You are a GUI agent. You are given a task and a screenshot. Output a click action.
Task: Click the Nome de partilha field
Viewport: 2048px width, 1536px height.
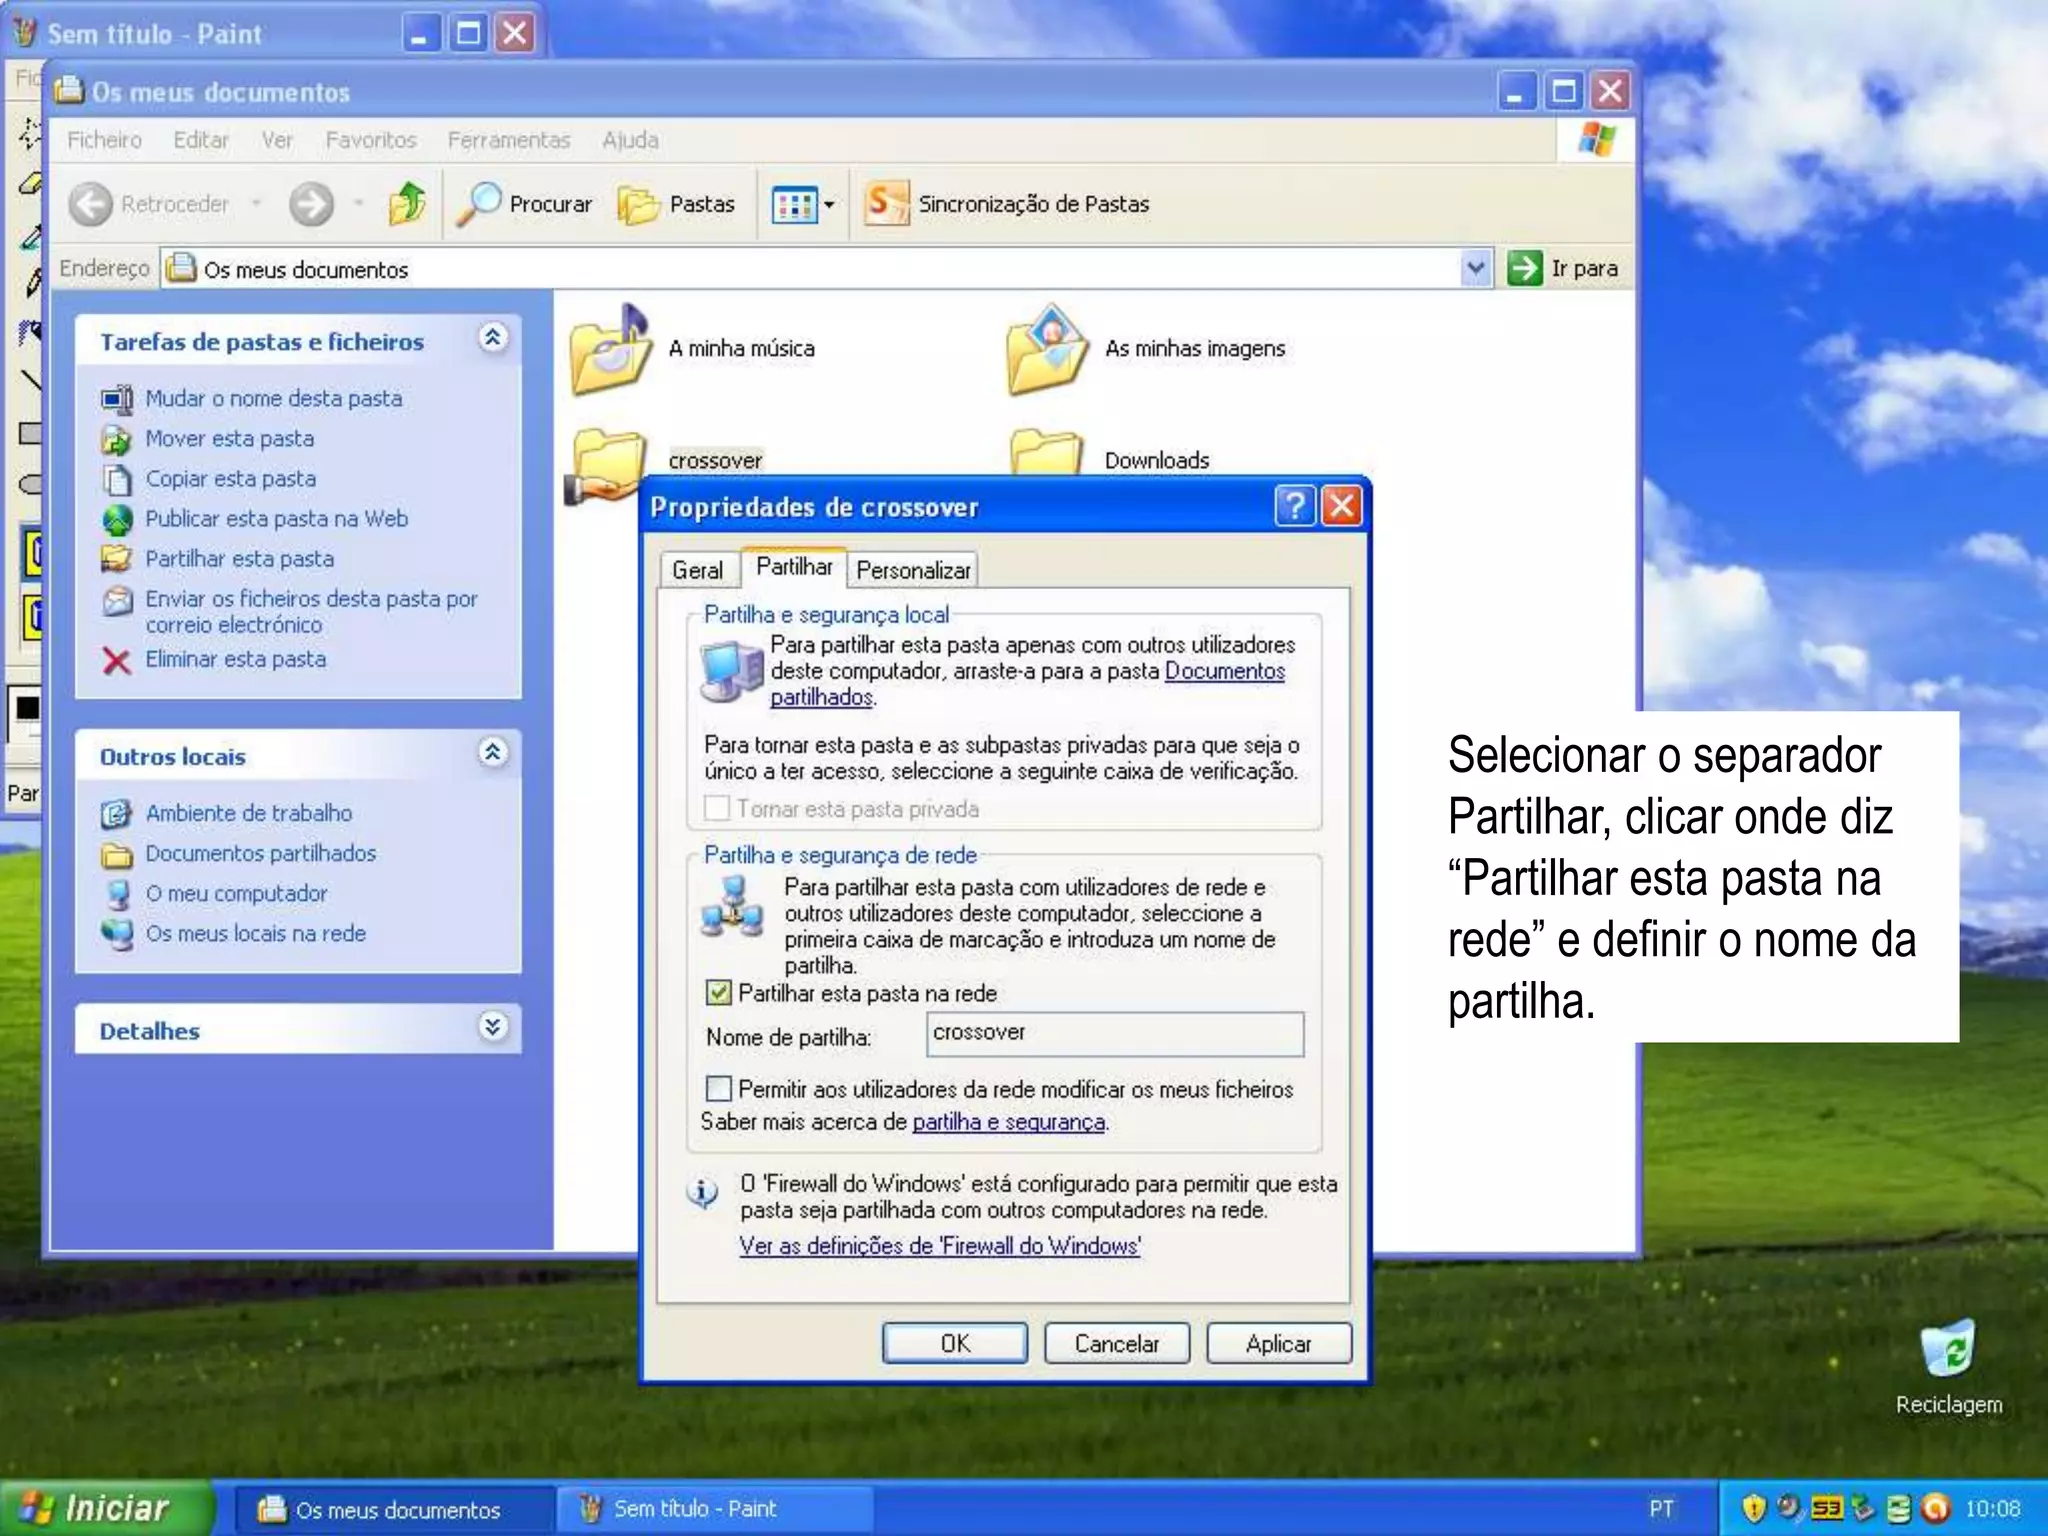1114,1034
